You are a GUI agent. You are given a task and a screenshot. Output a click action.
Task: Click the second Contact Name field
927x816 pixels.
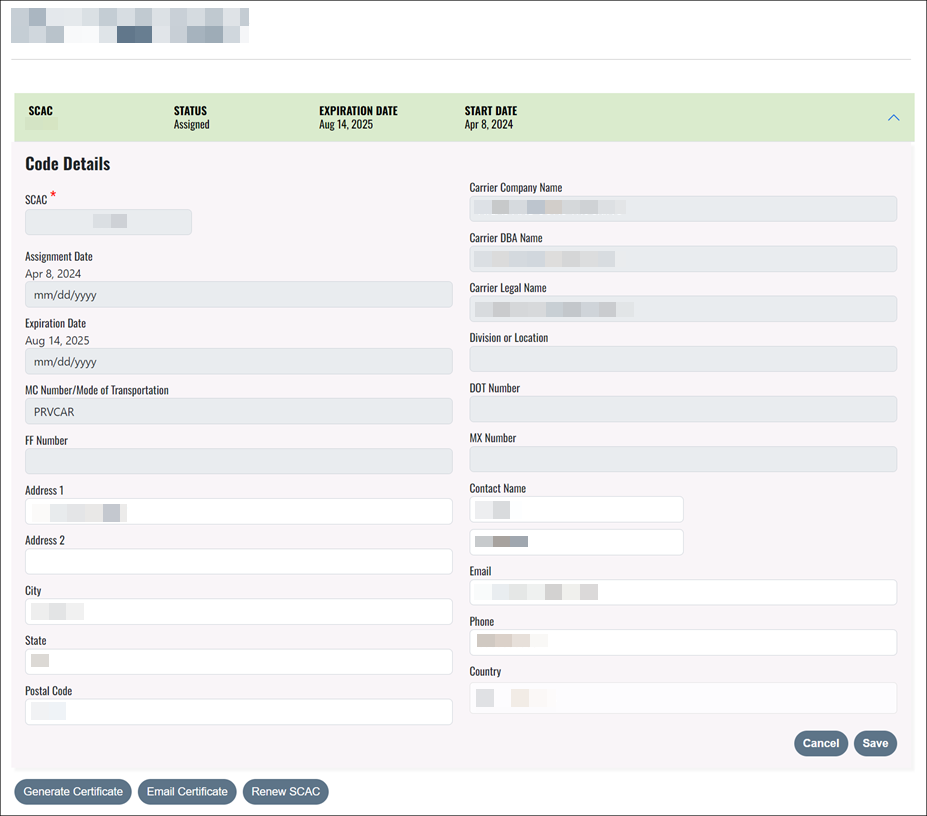coord(576,542)
